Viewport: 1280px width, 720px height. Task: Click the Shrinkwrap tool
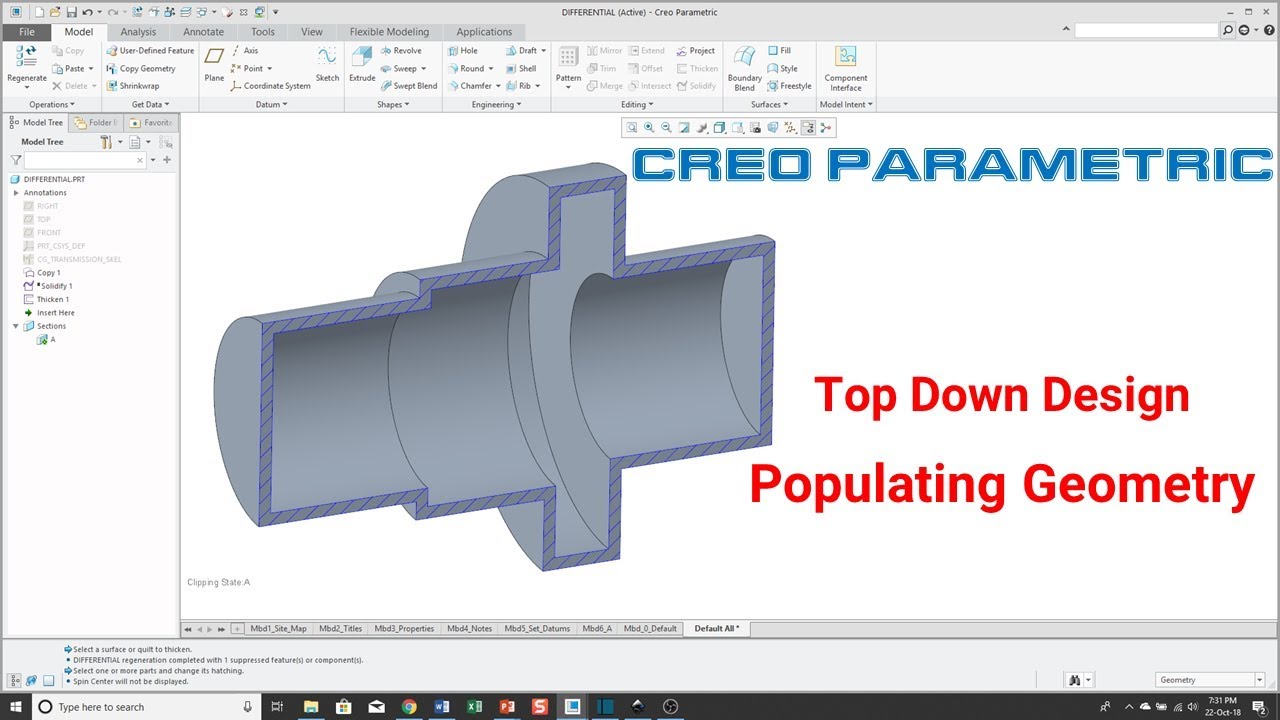133,86
